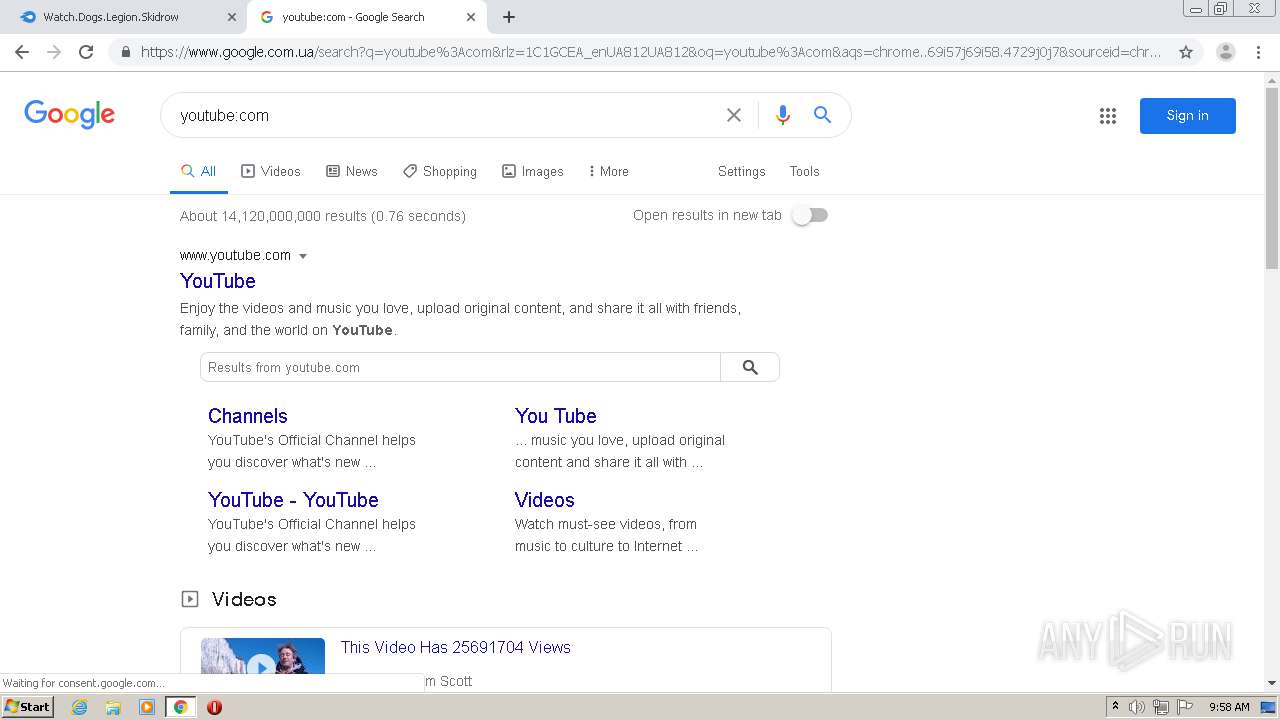Switch to the All results tab
The height and width of the screenshot is (720, 1280).
198,171
